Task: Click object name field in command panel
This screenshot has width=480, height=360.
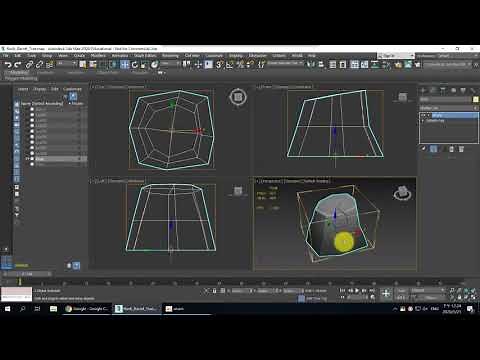Action: pyautogui.click(x=445, y=99)
